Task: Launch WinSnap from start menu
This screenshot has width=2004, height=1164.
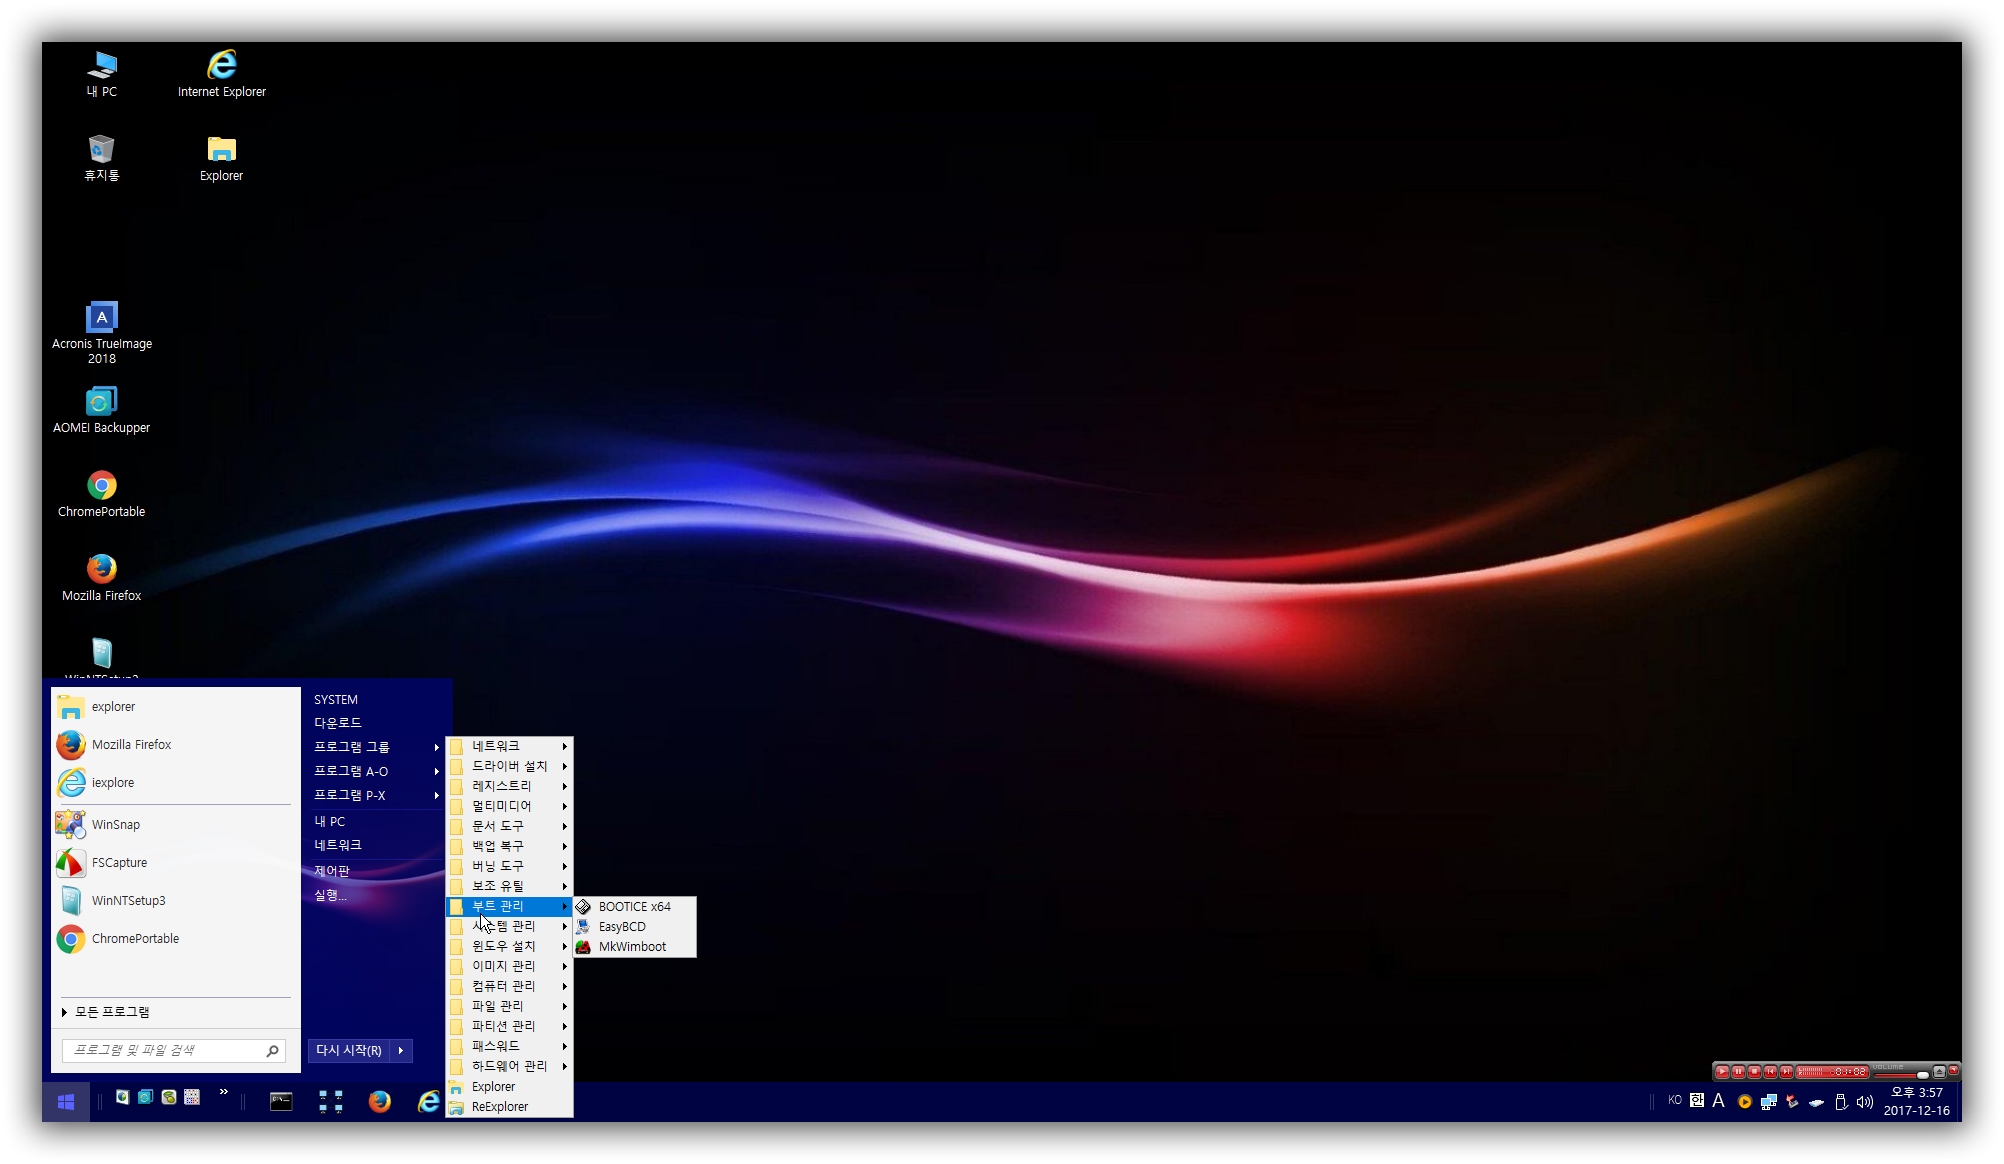Action: [174, 825]
